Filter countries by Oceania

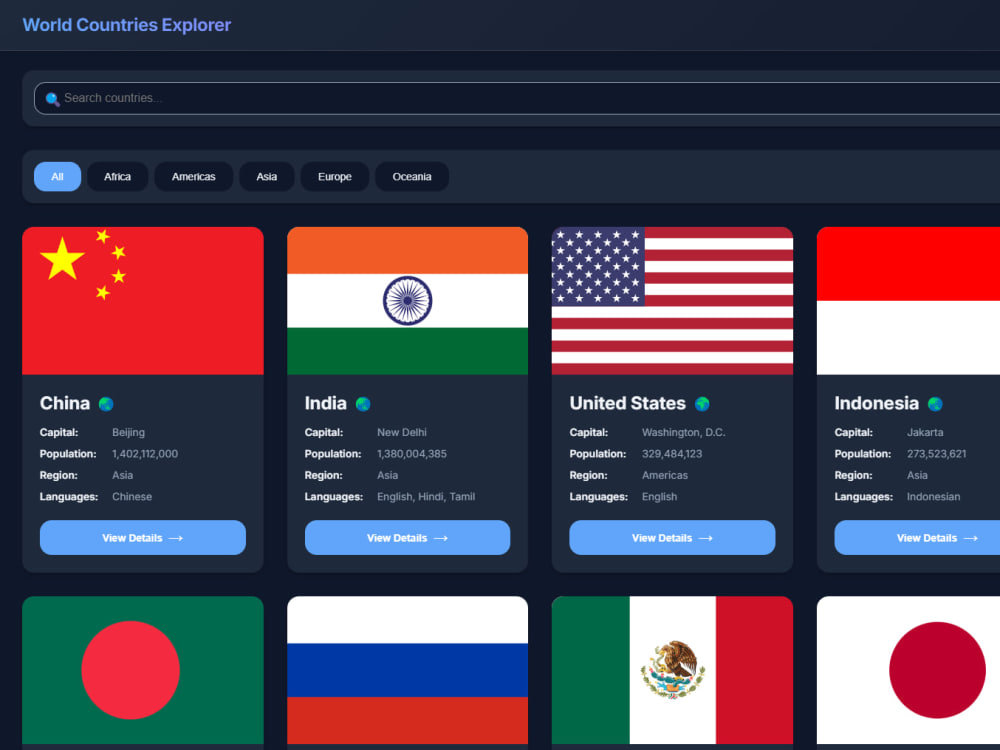pyautogui.click(x=412, y=177)
